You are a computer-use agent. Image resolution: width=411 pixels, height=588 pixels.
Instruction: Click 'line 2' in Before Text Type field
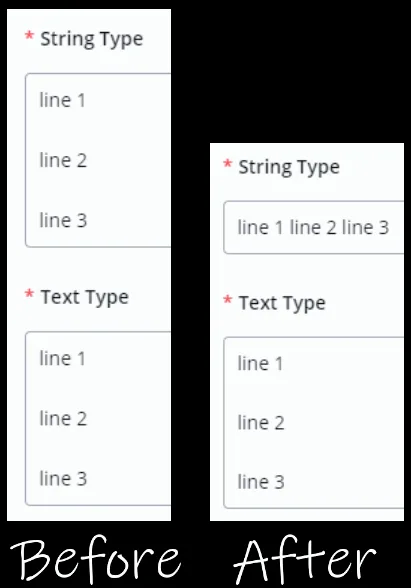pos(63,418)
